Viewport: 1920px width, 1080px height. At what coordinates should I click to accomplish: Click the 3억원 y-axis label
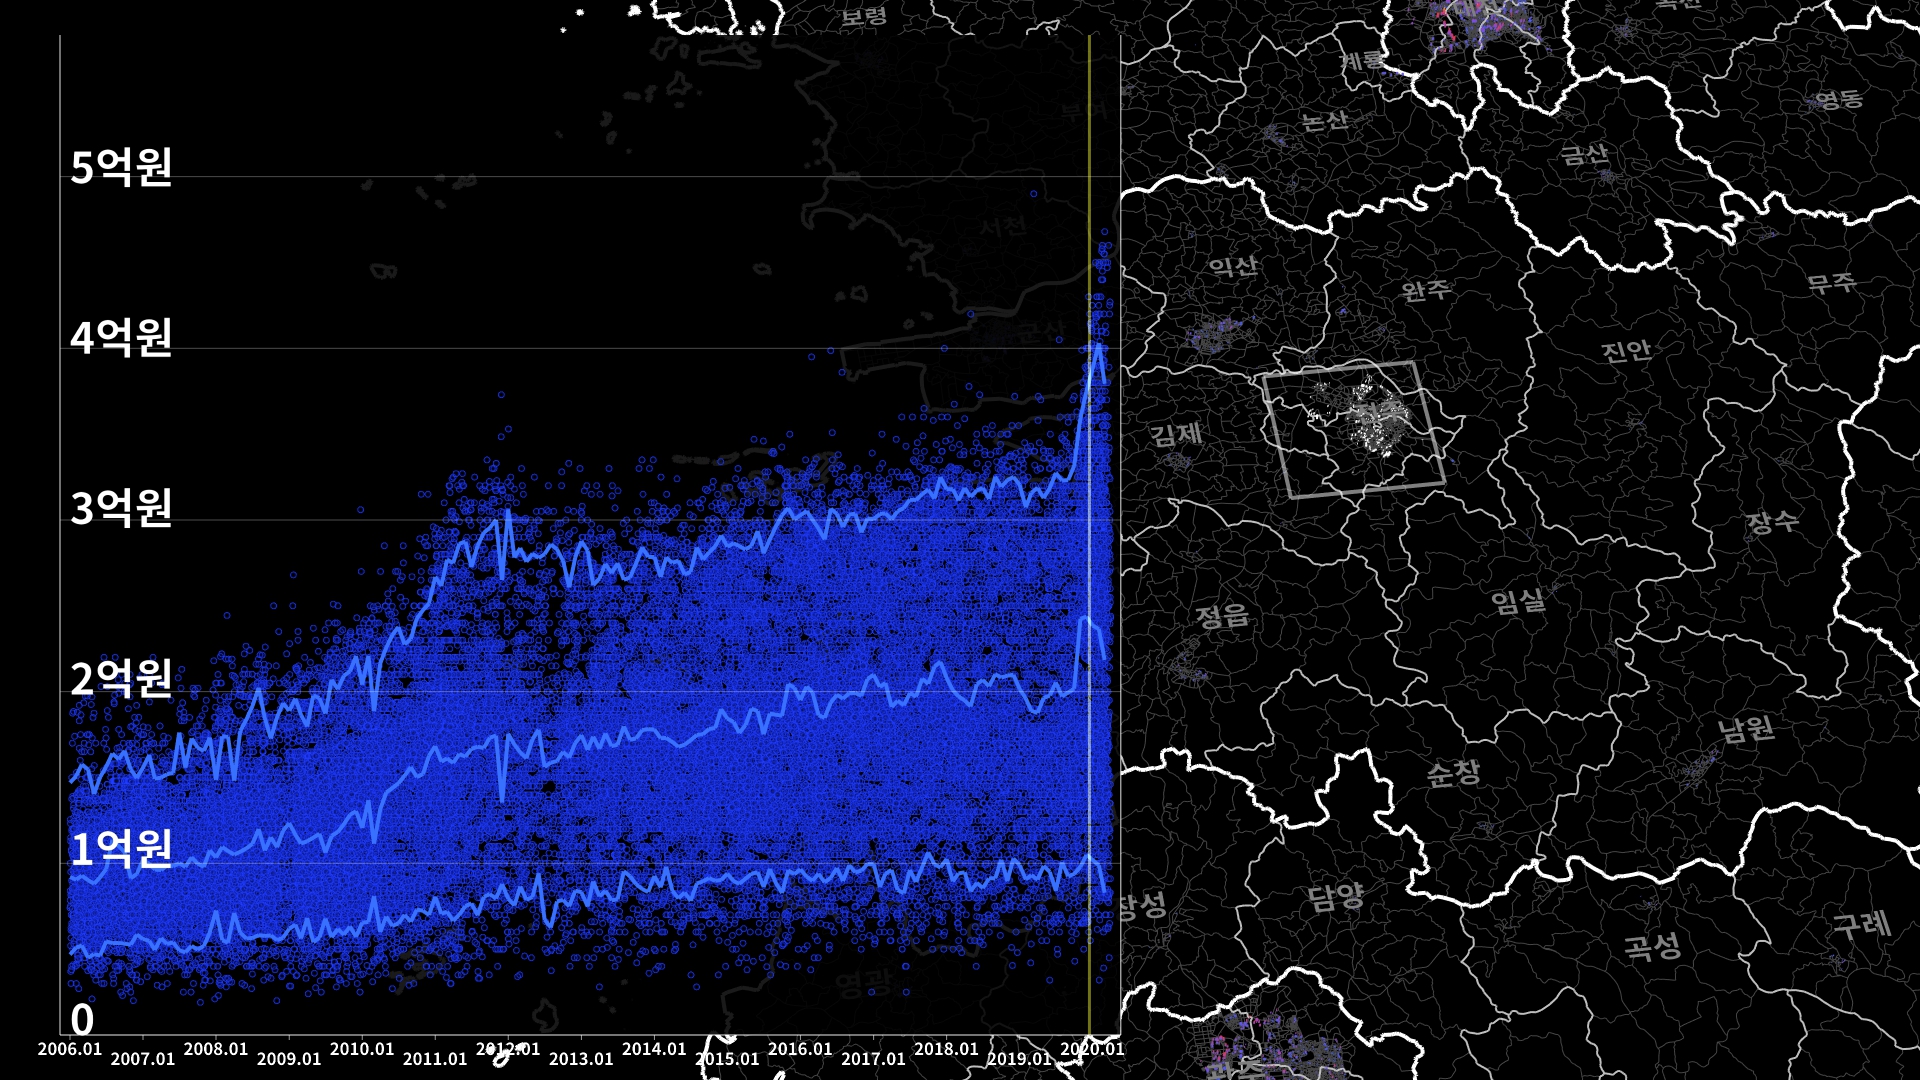coord(121,508)
